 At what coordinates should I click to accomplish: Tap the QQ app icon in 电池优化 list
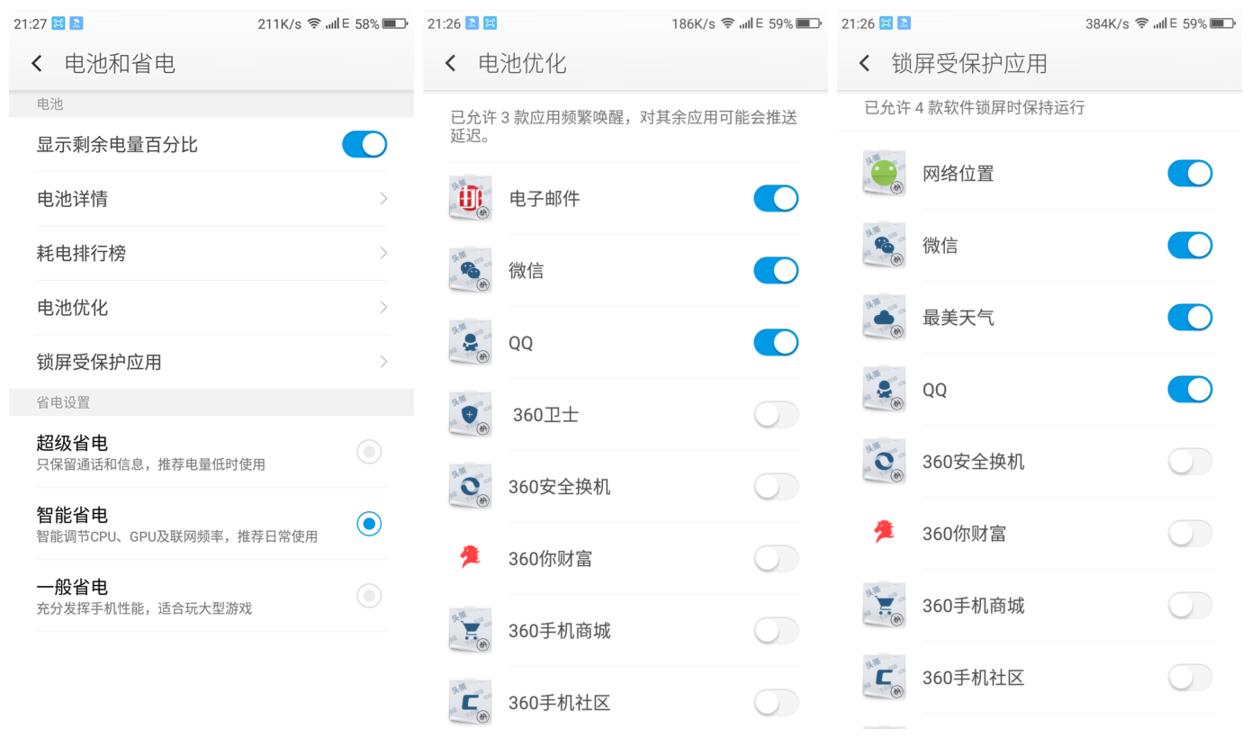tap(470, 342)
